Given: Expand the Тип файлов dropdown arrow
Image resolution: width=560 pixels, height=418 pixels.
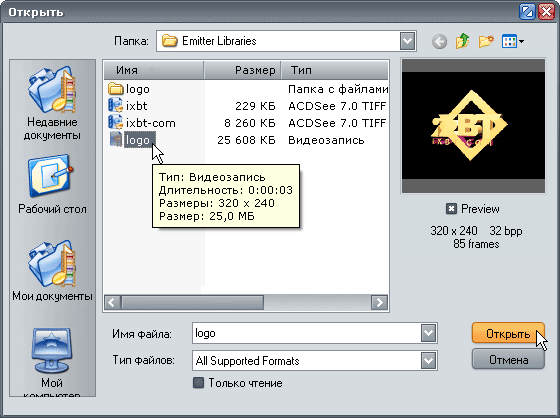Looking at the screenshot, I should point(429,360).
